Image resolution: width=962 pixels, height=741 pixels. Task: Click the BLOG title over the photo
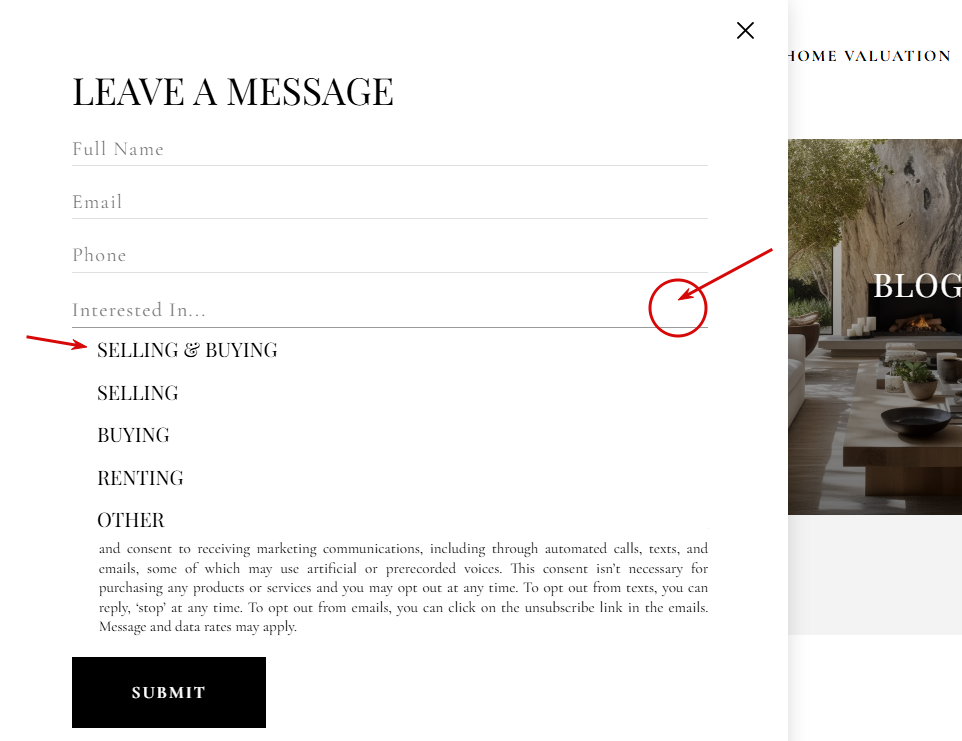(917, 286)
